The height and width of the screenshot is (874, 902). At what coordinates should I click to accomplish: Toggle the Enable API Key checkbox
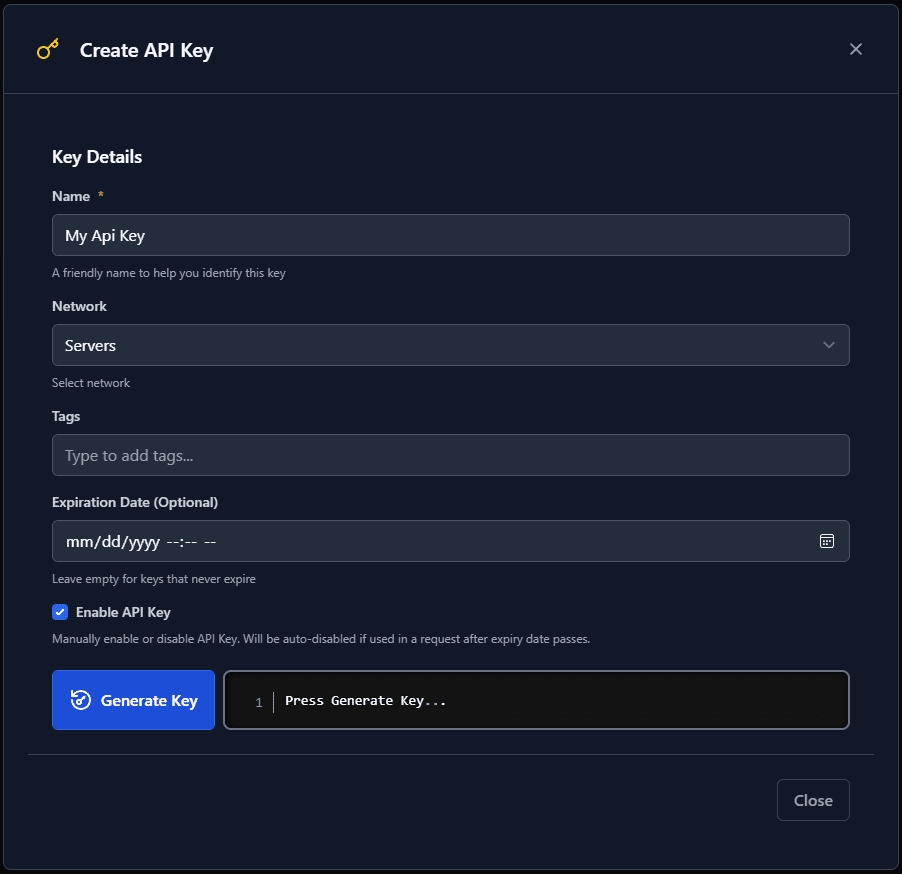[x=60, y=612]
